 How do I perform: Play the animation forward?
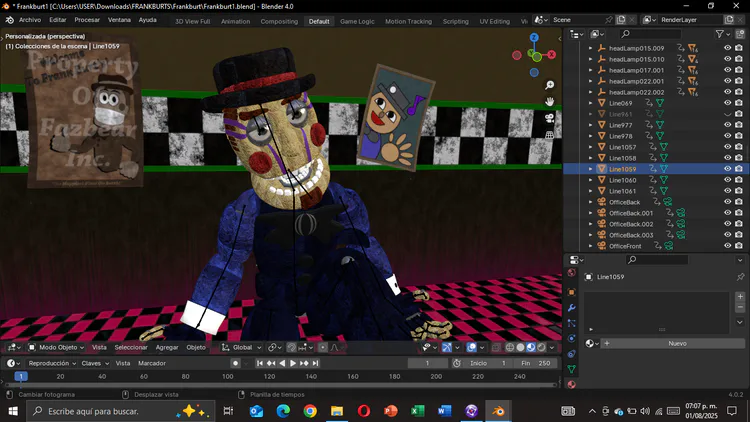(293, 363)
